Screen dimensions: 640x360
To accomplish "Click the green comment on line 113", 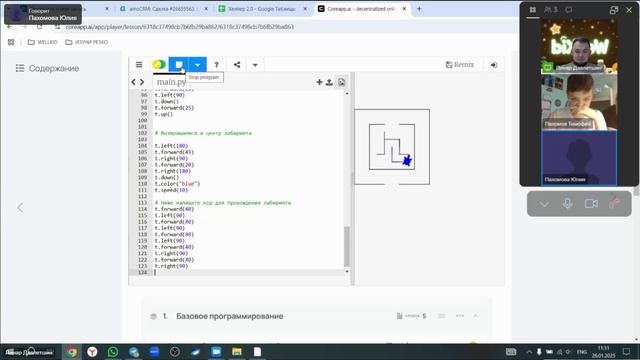I will tap(222, 202).
